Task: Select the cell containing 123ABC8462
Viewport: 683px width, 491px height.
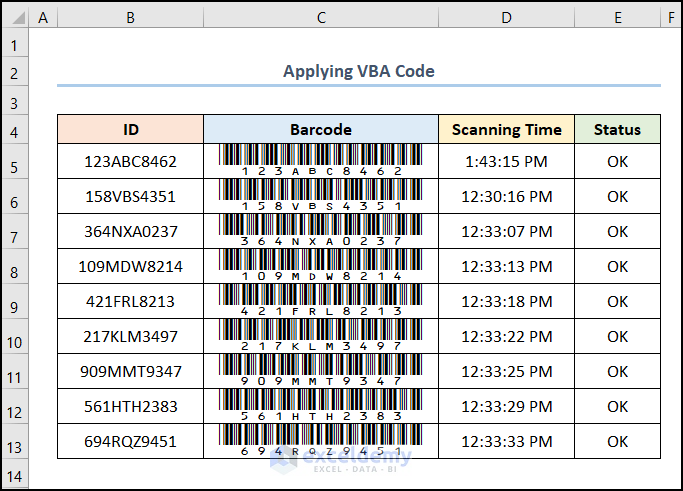Action: [x=131, y=161]
